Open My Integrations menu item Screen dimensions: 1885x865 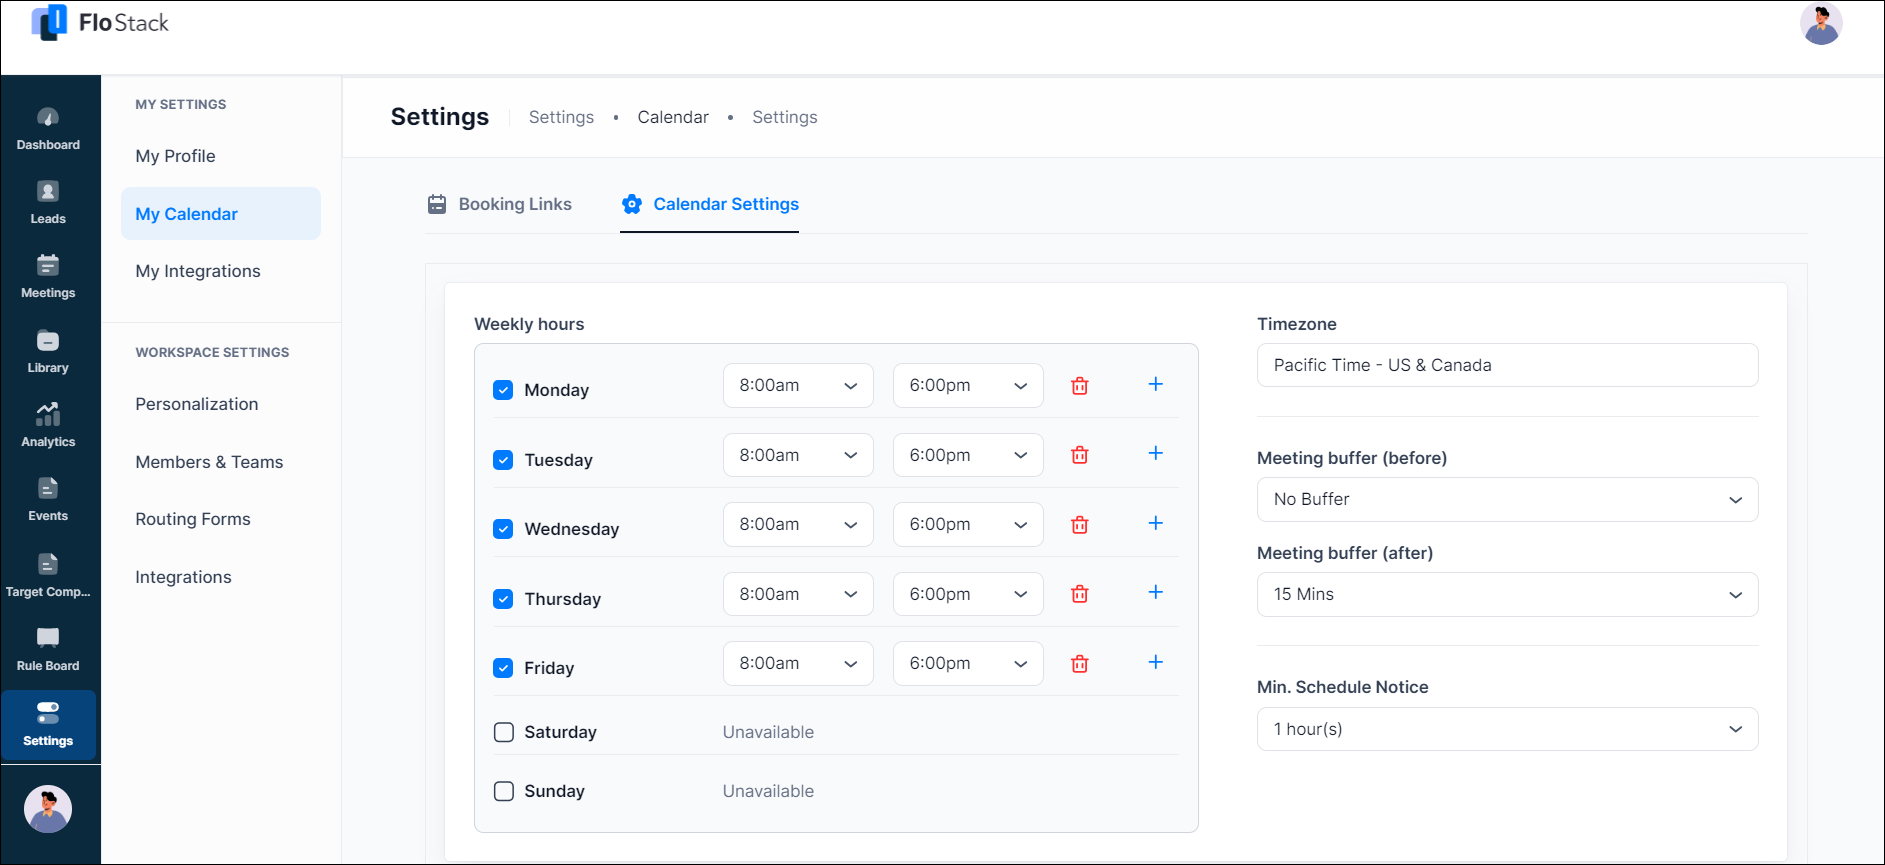click(198, 271)
